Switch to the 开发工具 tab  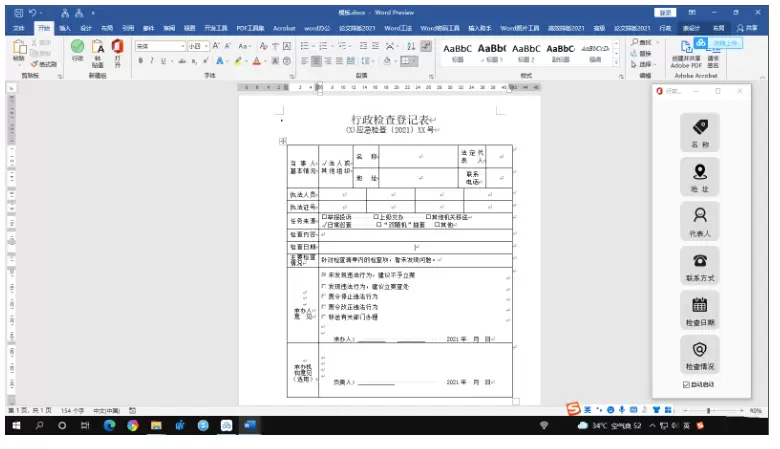click(216, 28)
